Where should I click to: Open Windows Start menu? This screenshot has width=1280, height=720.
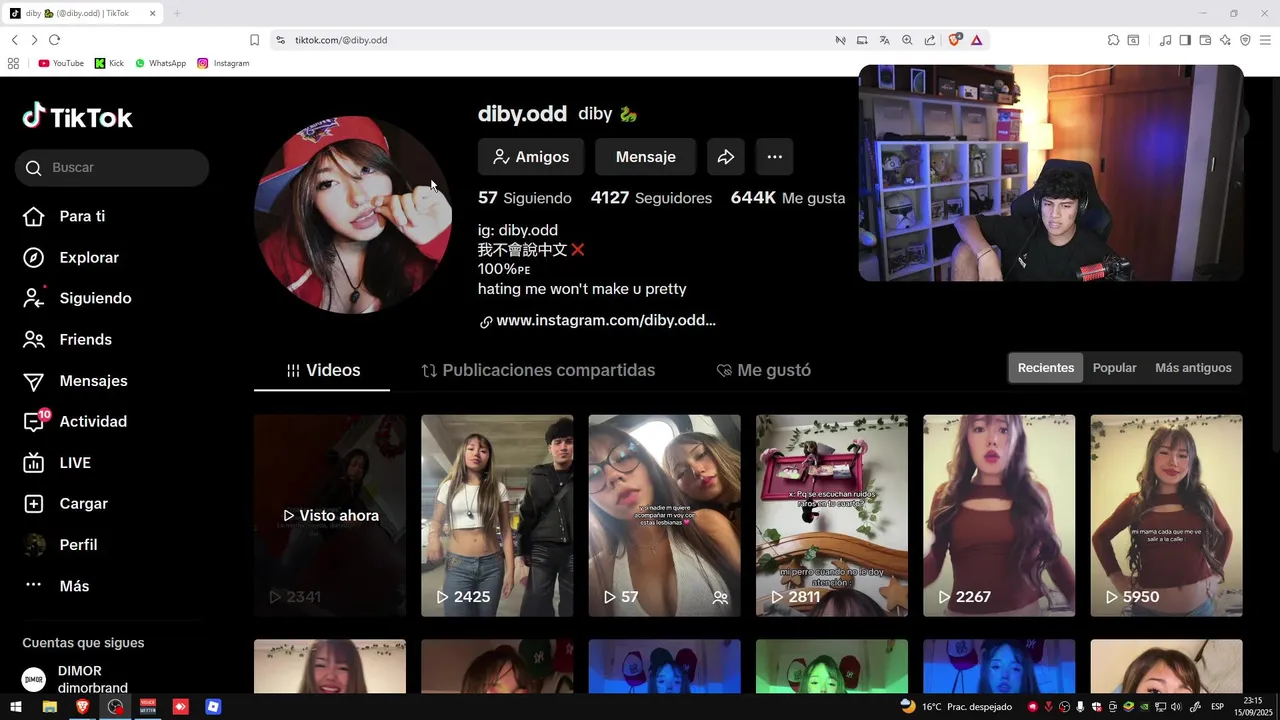tap(16, 707)
